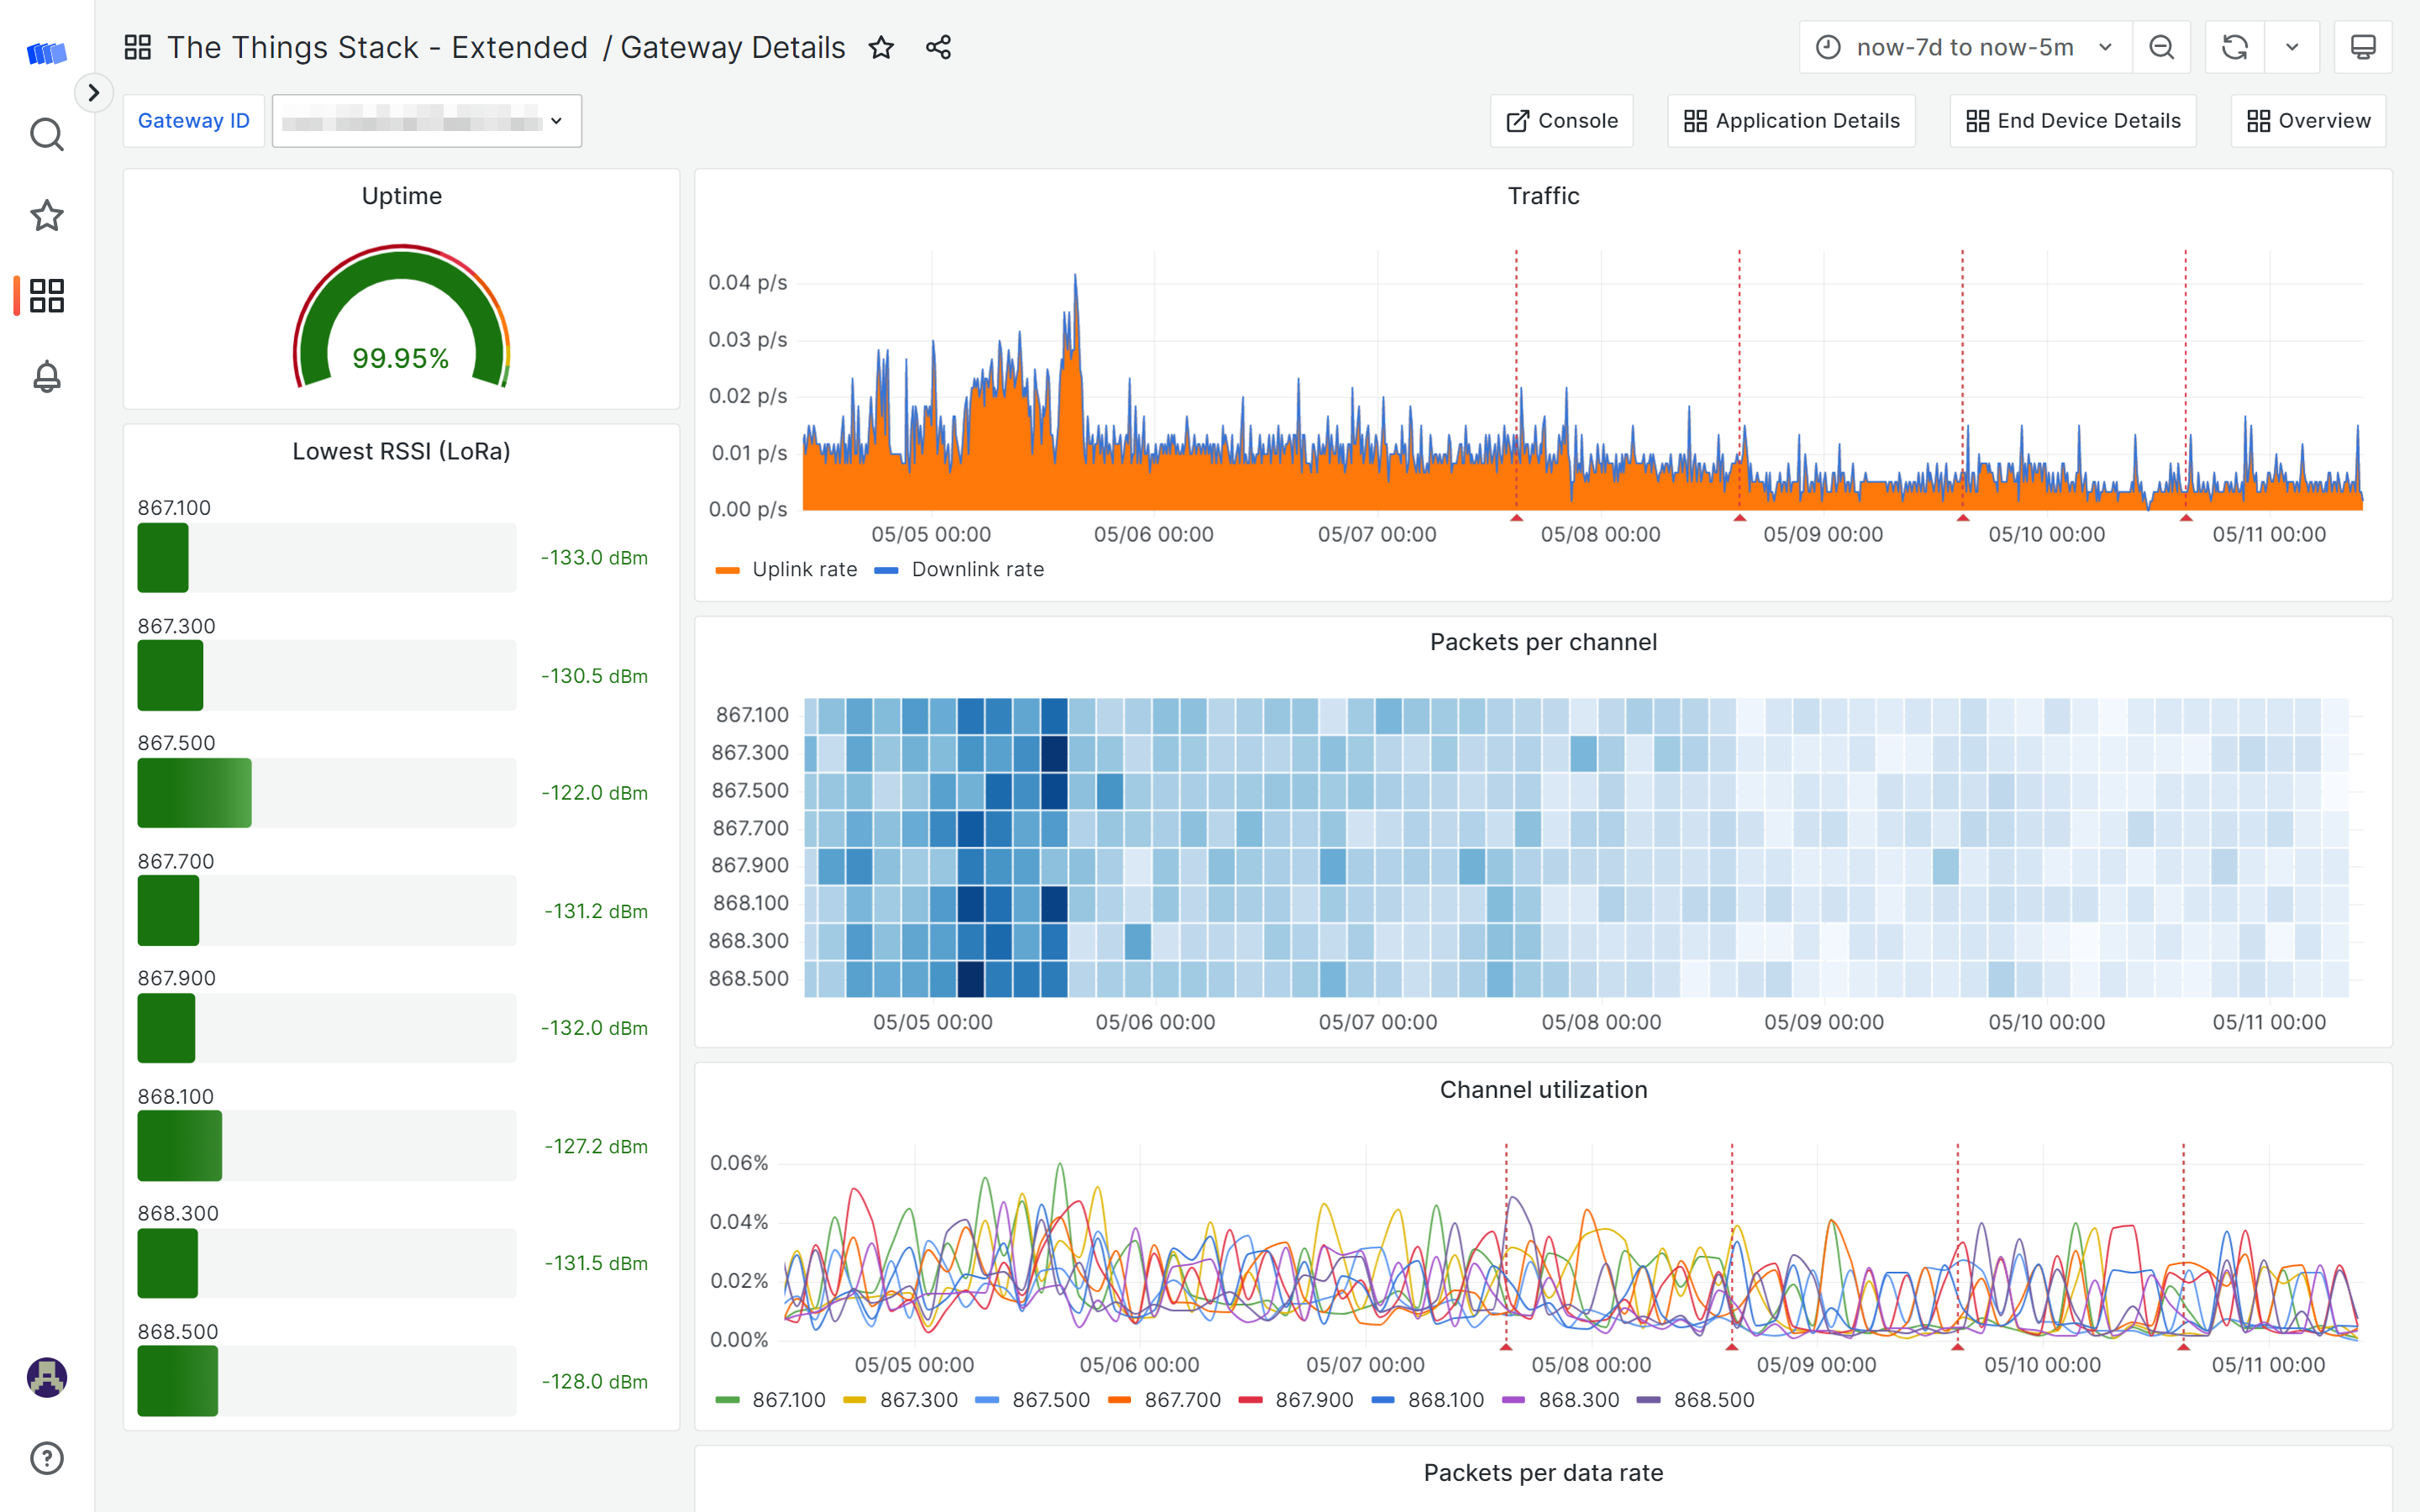Hide the Uplink rate series in Traffic legend

804,568
